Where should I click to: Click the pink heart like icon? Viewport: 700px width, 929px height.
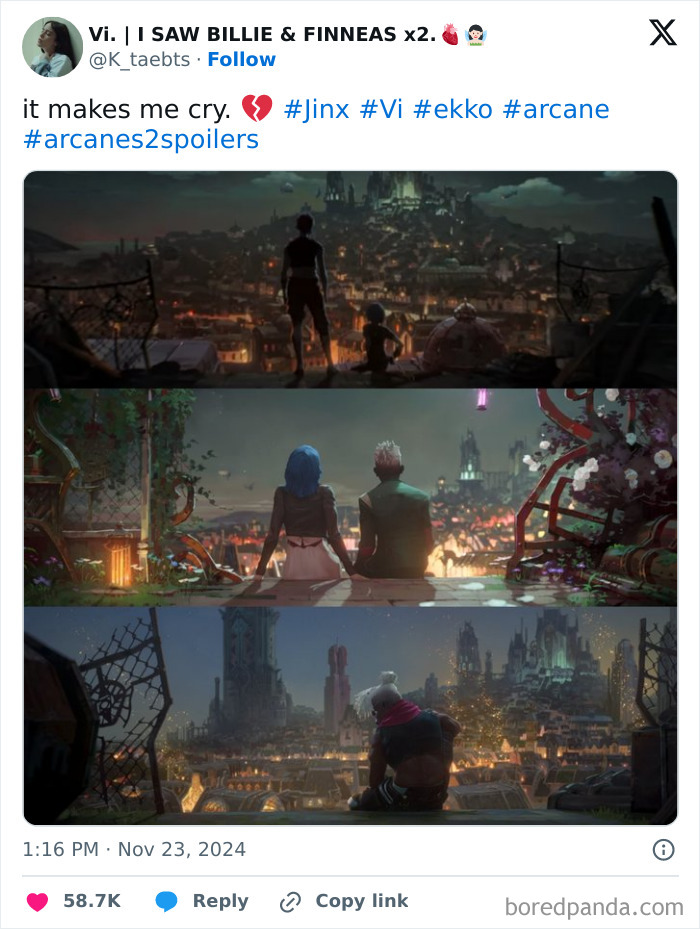[37, 901]
